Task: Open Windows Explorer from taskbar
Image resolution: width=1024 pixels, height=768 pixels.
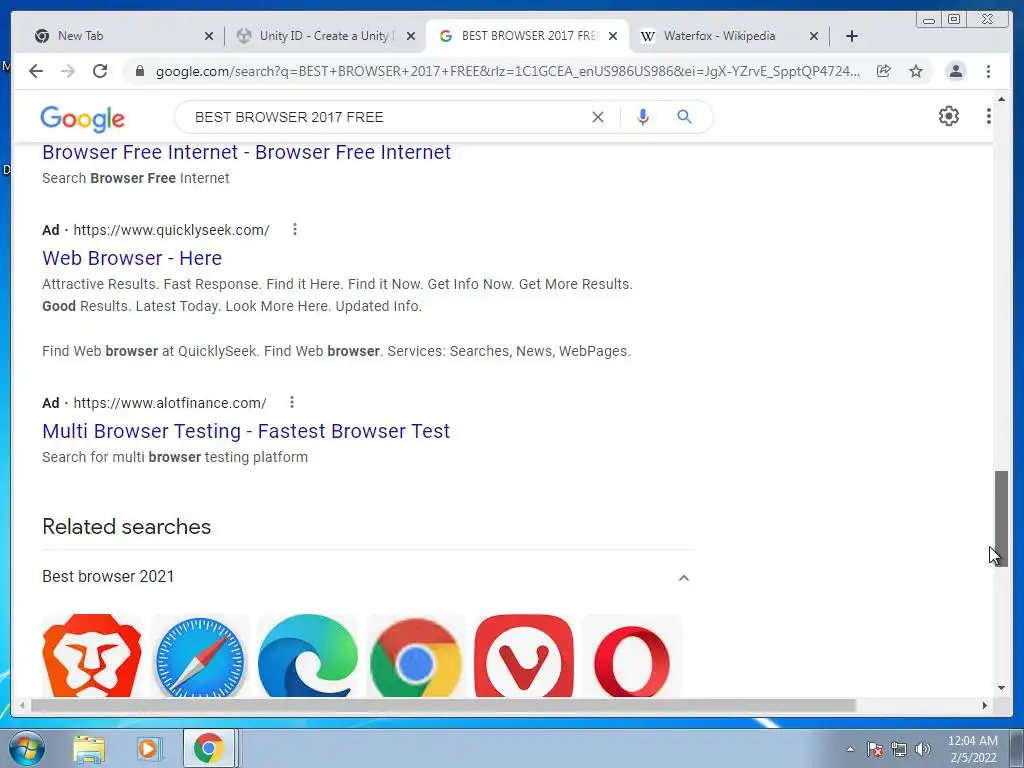Action: pos(89,748)
